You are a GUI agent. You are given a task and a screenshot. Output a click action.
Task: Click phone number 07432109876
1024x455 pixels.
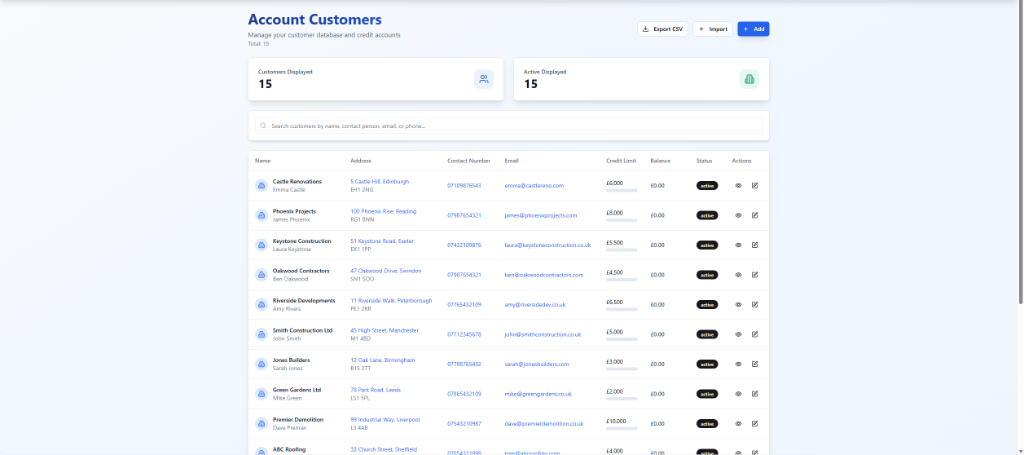464,245
